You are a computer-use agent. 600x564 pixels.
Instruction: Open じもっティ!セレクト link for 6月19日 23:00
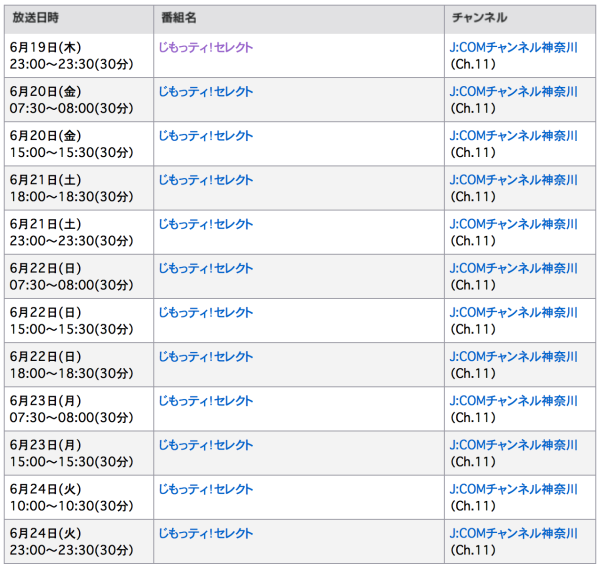click(206, 47)
